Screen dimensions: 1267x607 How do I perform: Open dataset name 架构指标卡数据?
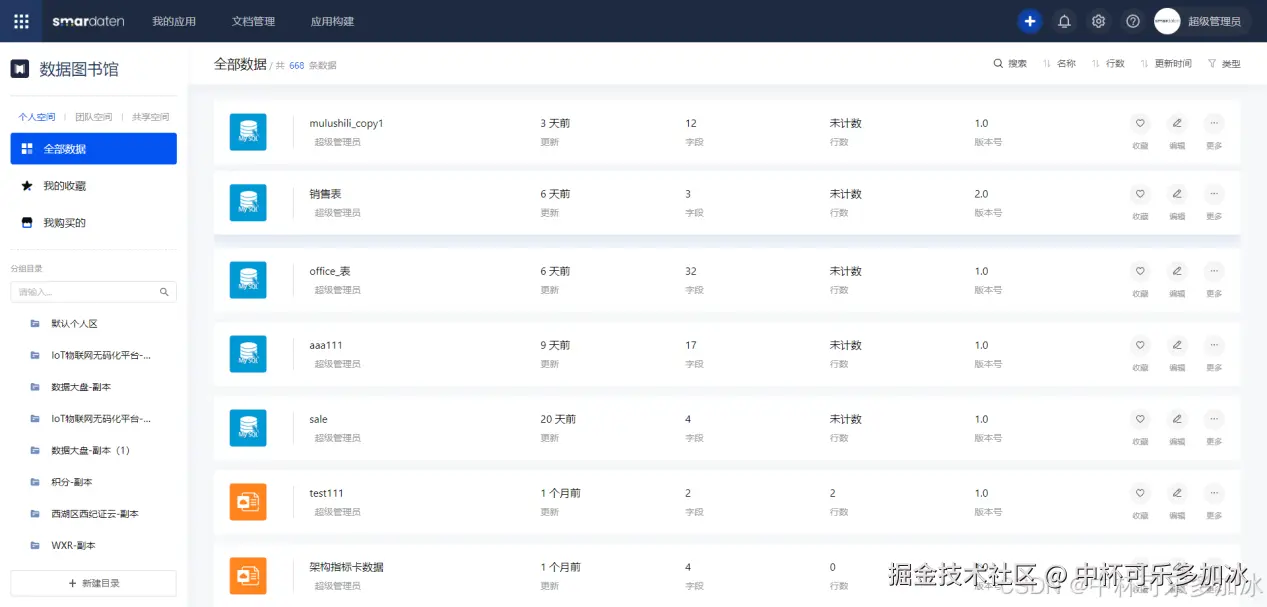click(x=346, y=567)
